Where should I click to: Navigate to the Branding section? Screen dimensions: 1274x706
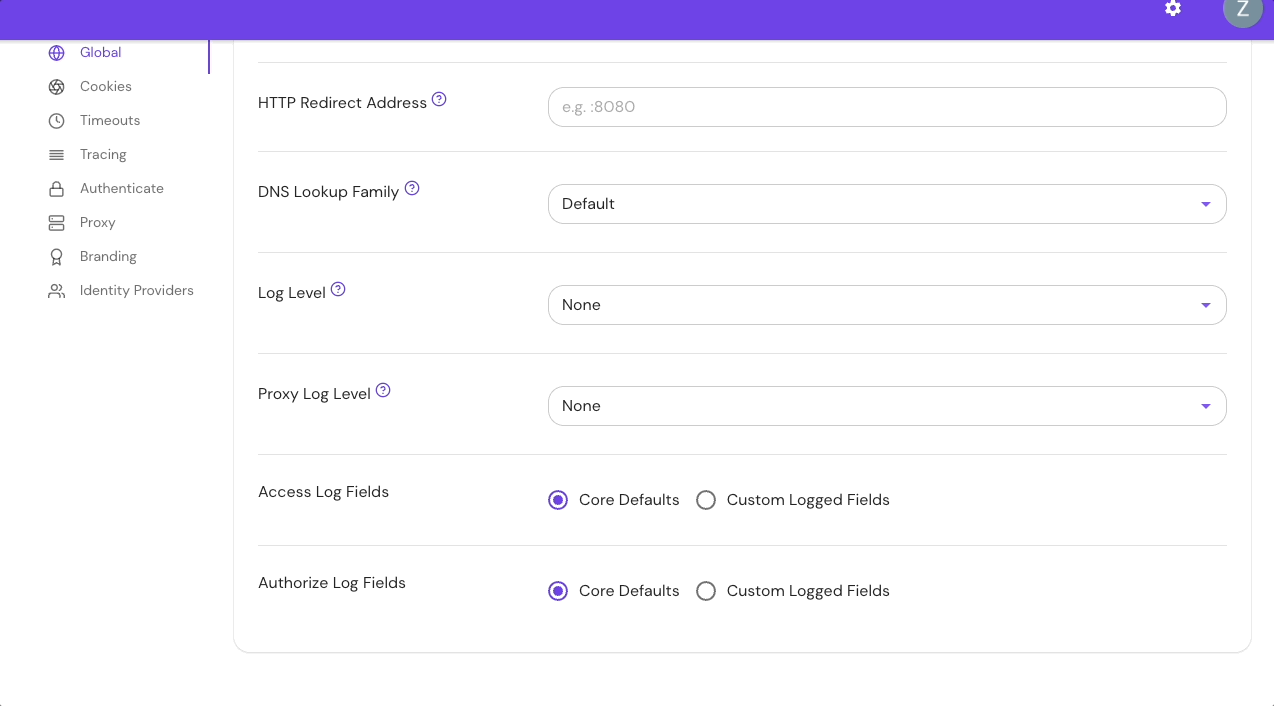click(x=107, y=256)
